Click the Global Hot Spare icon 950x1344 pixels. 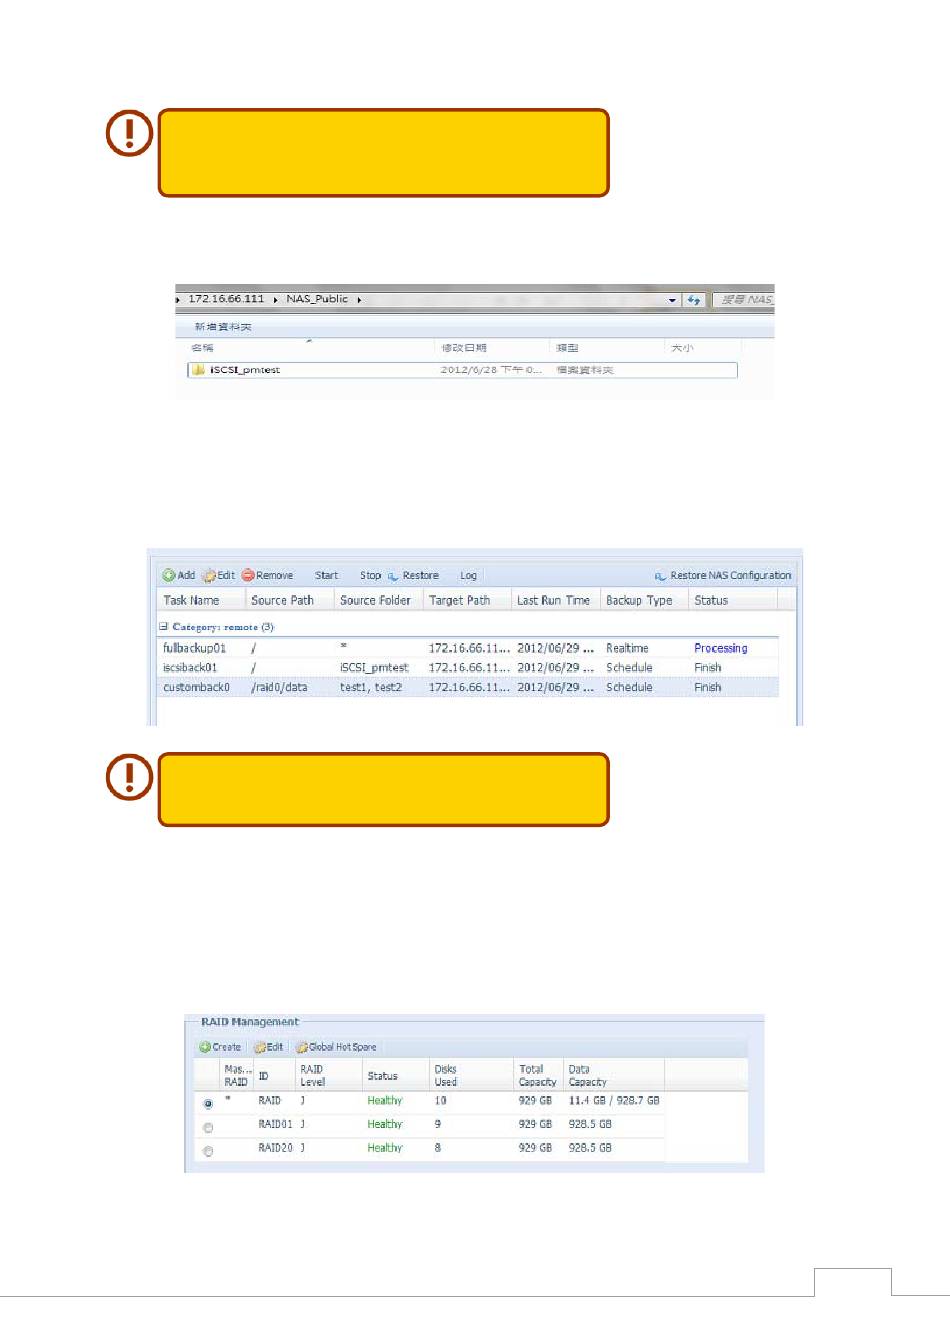301,1047
